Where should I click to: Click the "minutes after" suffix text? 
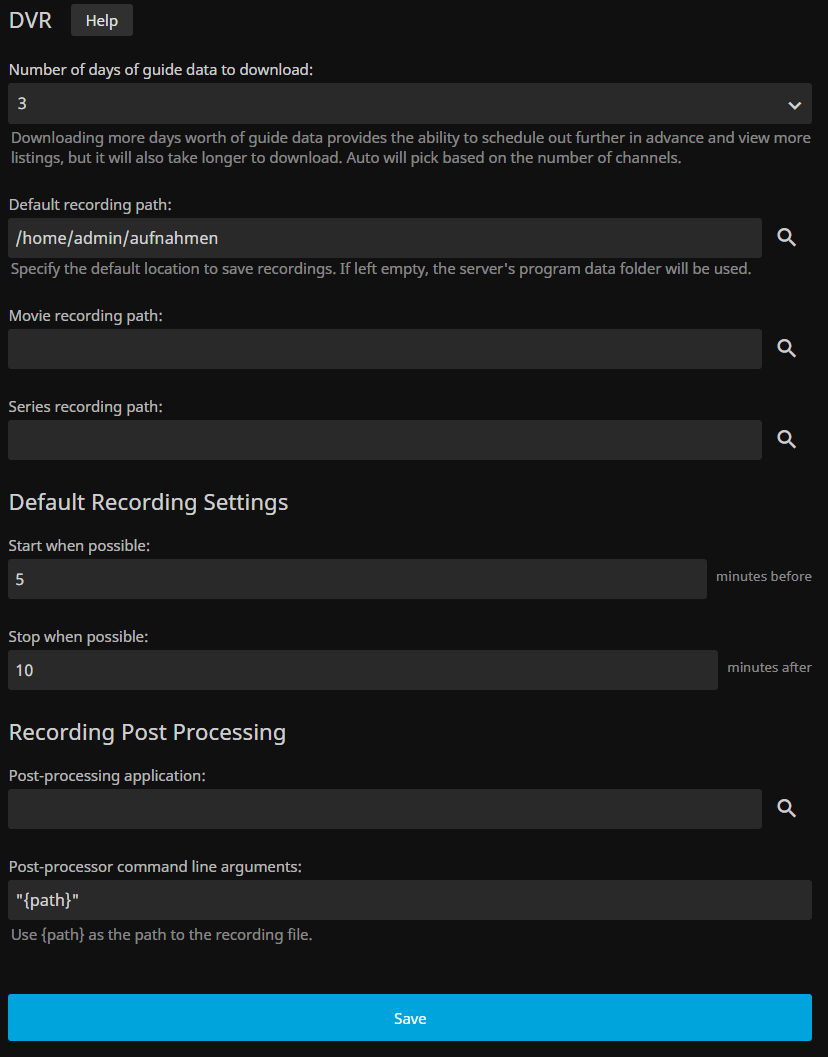(x=769, y=668)
